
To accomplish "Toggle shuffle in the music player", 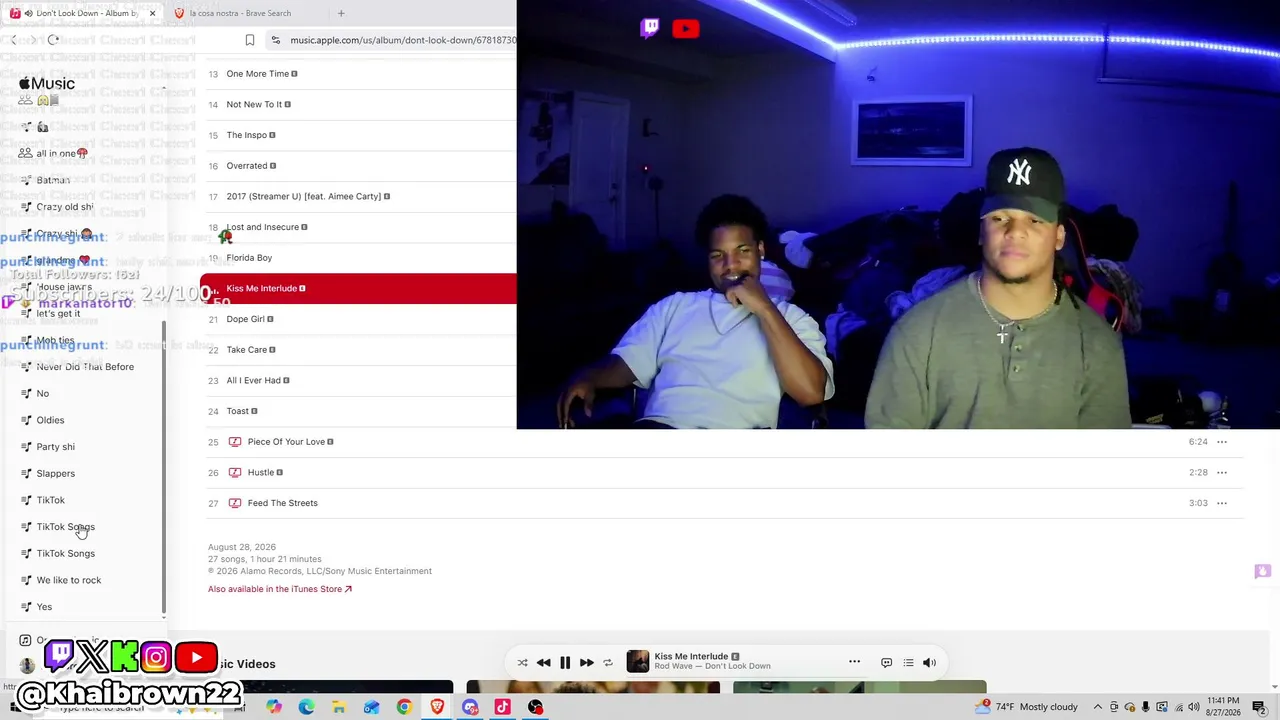I will point(522,662).
